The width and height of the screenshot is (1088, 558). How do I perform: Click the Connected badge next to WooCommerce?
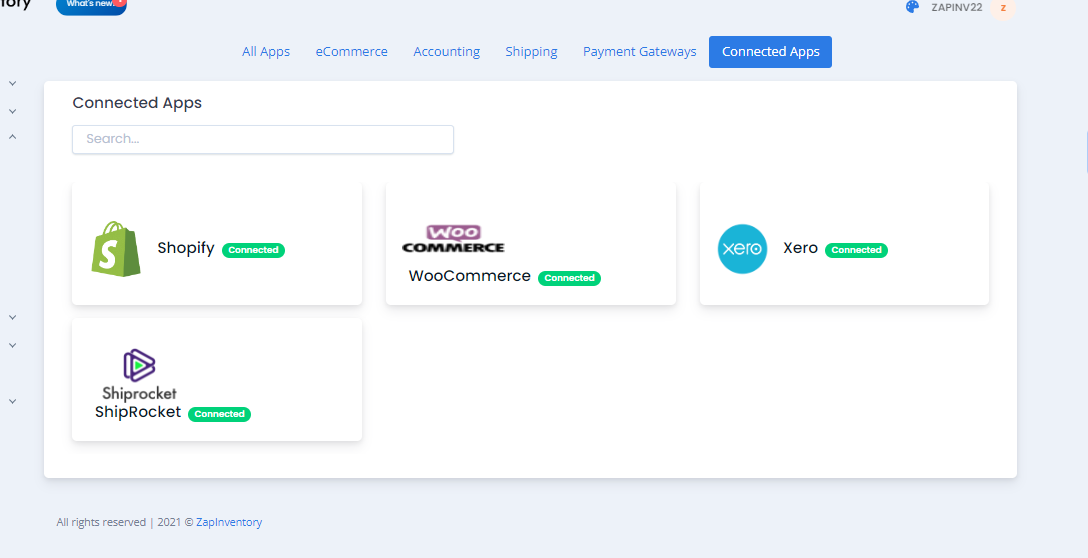[570, 278]
